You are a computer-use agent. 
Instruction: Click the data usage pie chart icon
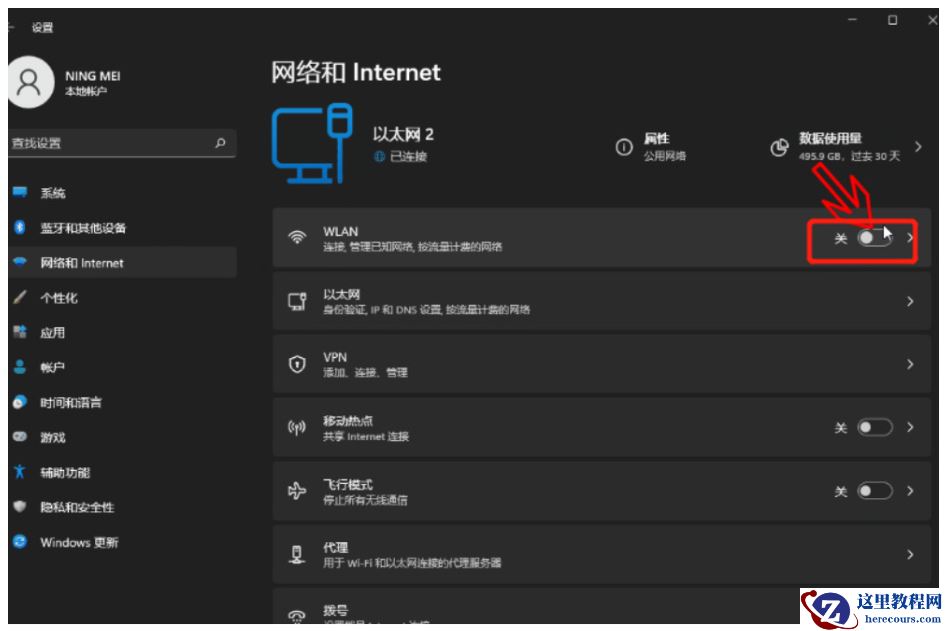[780, 145]
